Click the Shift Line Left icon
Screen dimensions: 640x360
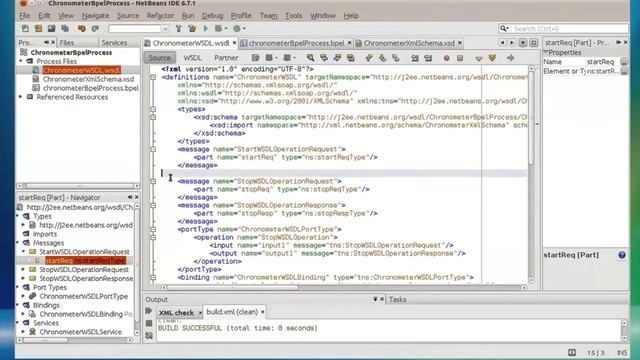pyautogui.click(x=415, y=58)
